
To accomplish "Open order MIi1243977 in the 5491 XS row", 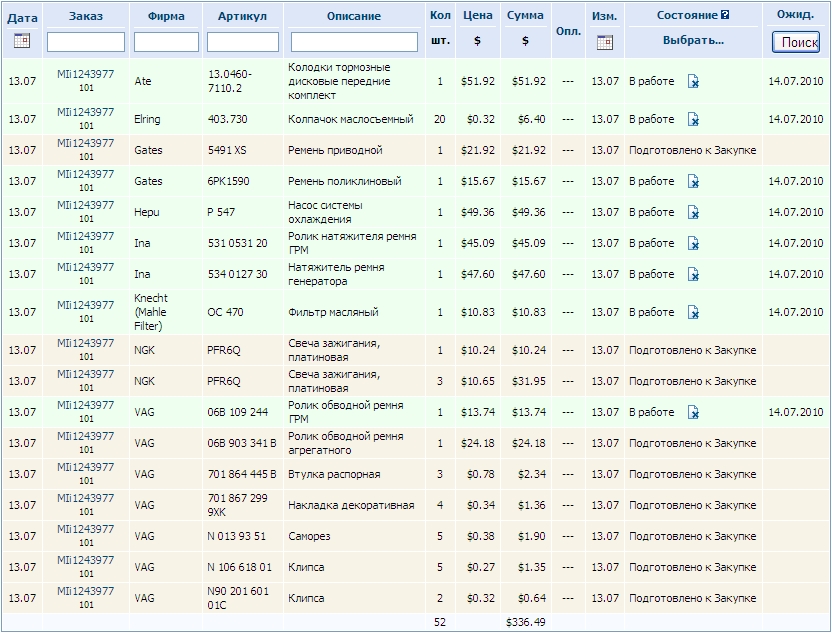I will tap(85, 143).
